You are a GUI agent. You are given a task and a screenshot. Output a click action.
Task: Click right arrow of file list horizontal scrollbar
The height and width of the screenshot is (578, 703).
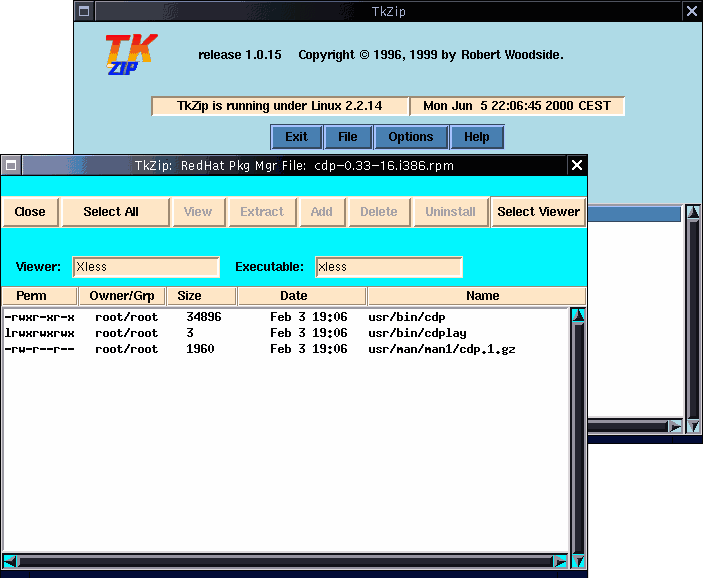pyautogui.click(x=560, y=561)
